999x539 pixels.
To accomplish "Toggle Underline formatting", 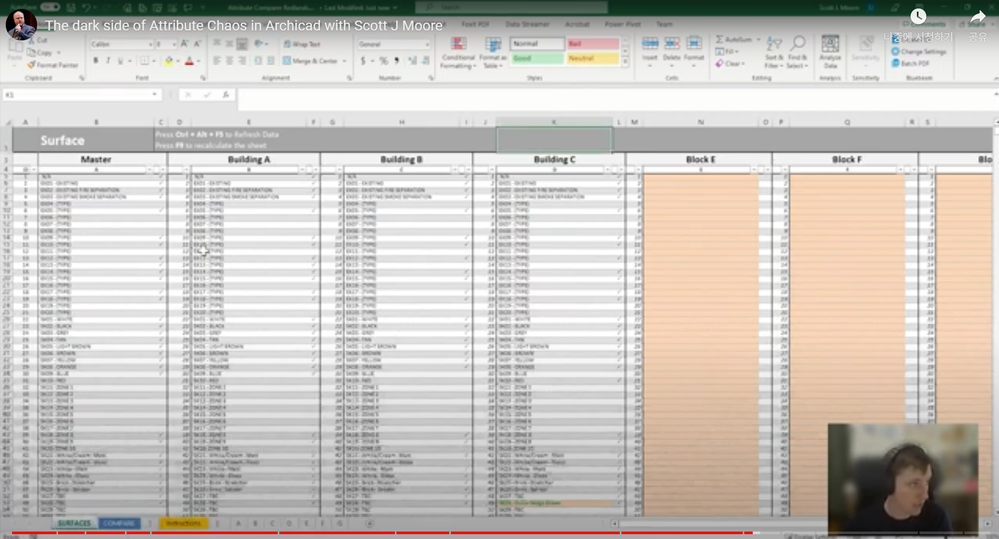I will [120, 61].
